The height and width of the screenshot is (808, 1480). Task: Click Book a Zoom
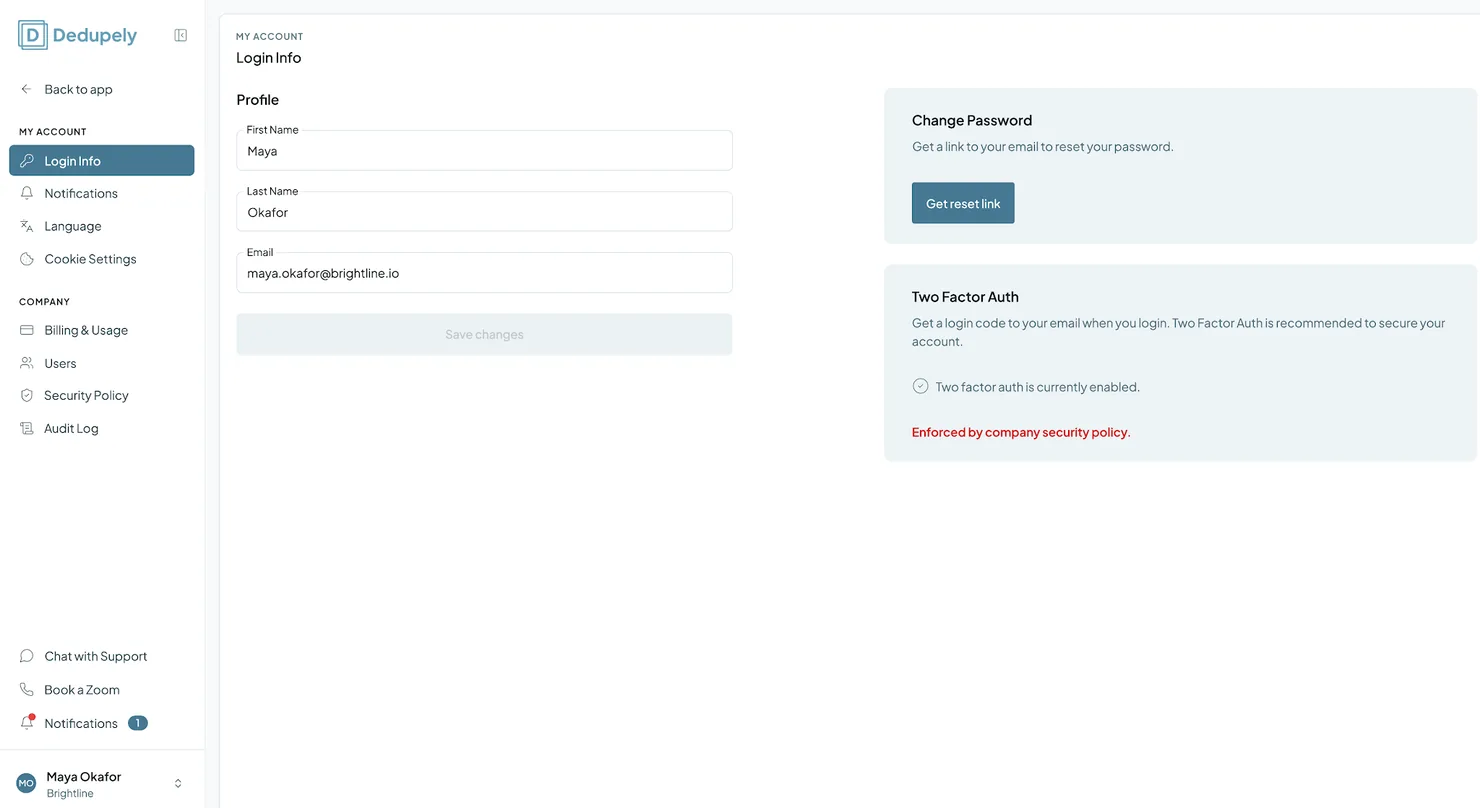102,690
